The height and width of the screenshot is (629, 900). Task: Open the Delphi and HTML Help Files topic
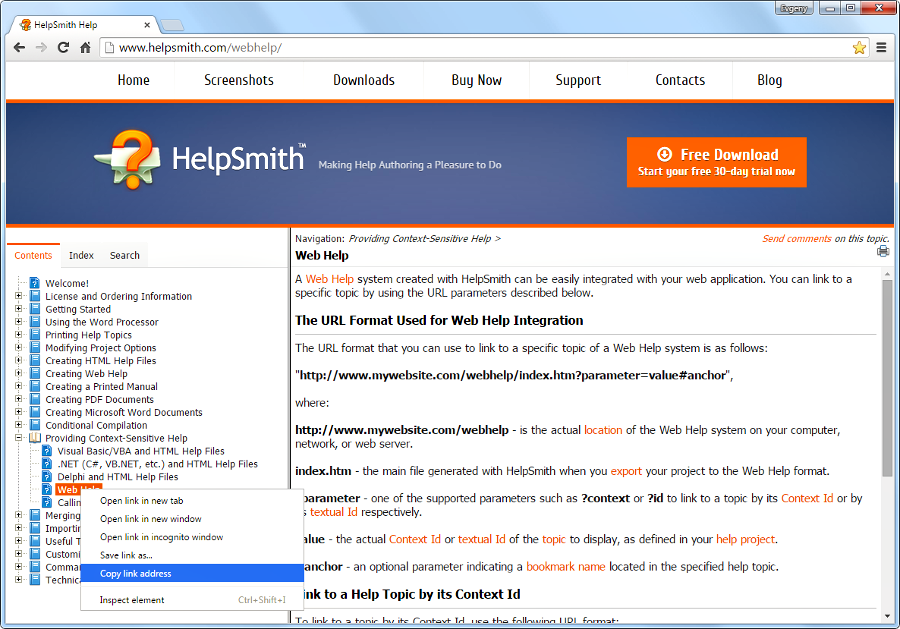[x=118, y=477]
